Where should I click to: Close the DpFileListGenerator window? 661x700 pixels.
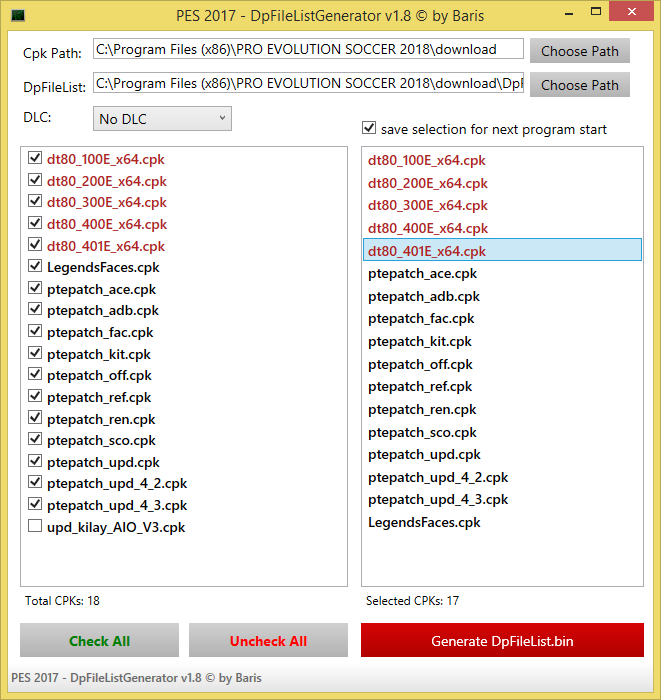tap(631, 12)
